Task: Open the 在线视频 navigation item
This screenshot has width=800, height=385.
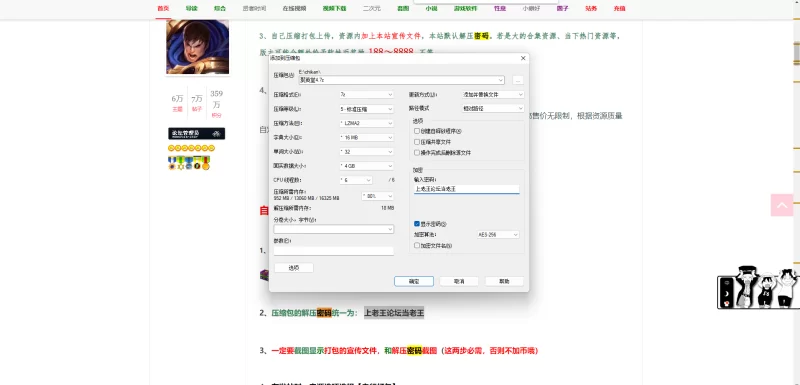Action: [294, 9]
